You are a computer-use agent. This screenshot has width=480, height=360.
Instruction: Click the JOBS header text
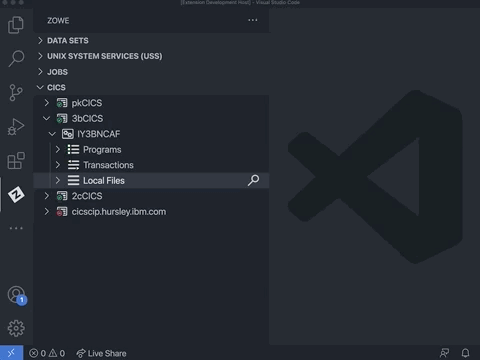(57, 72)
